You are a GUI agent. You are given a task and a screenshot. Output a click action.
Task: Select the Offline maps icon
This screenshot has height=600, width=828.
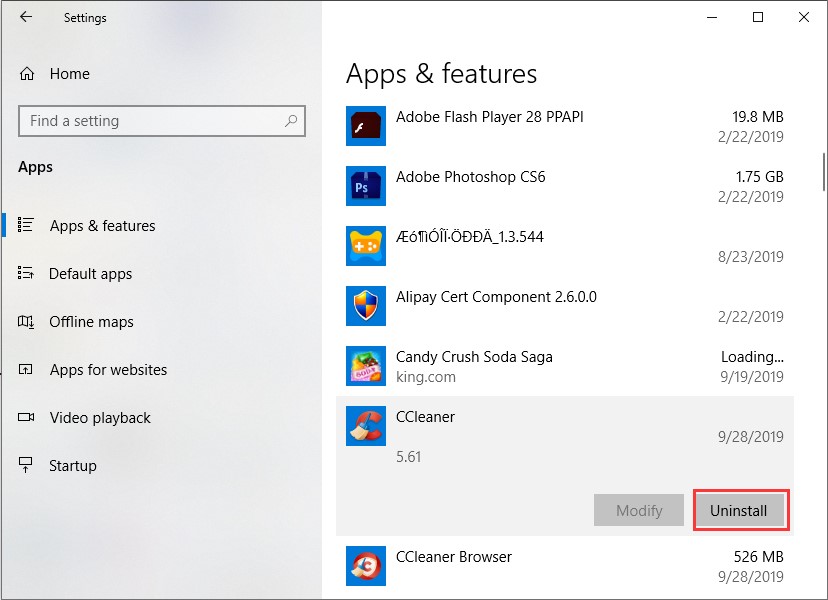(26, 321)
